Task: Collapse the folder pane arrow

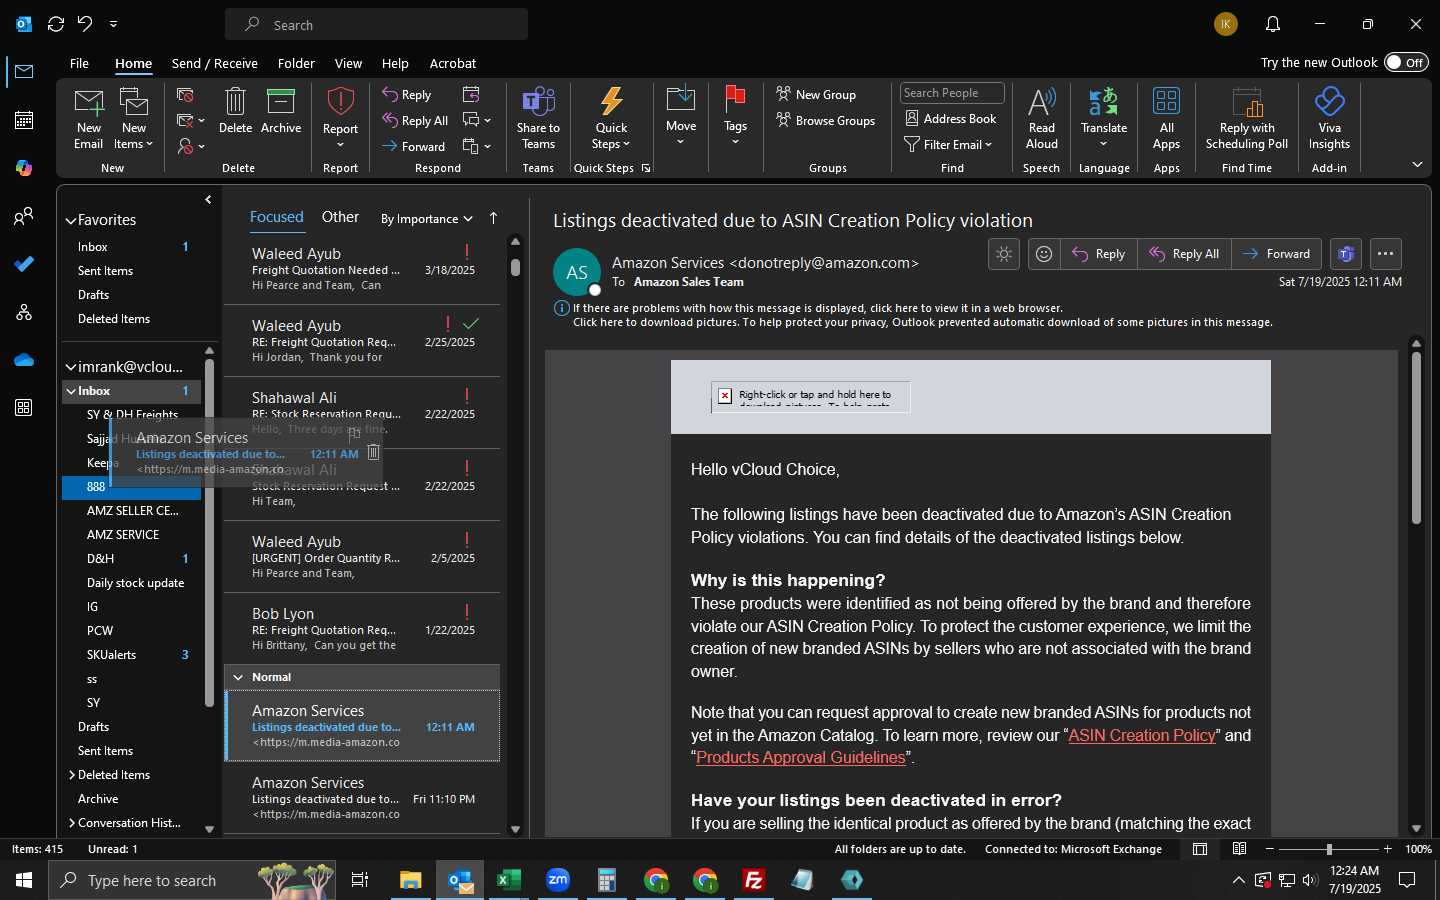Action: pyautogui.click(x=208, y=200)
